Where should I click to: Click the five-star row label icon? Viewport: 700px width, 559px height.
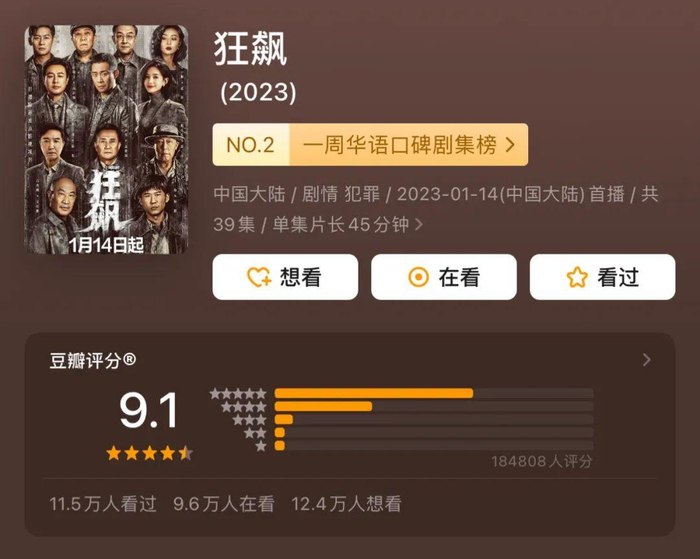point(238,394)
